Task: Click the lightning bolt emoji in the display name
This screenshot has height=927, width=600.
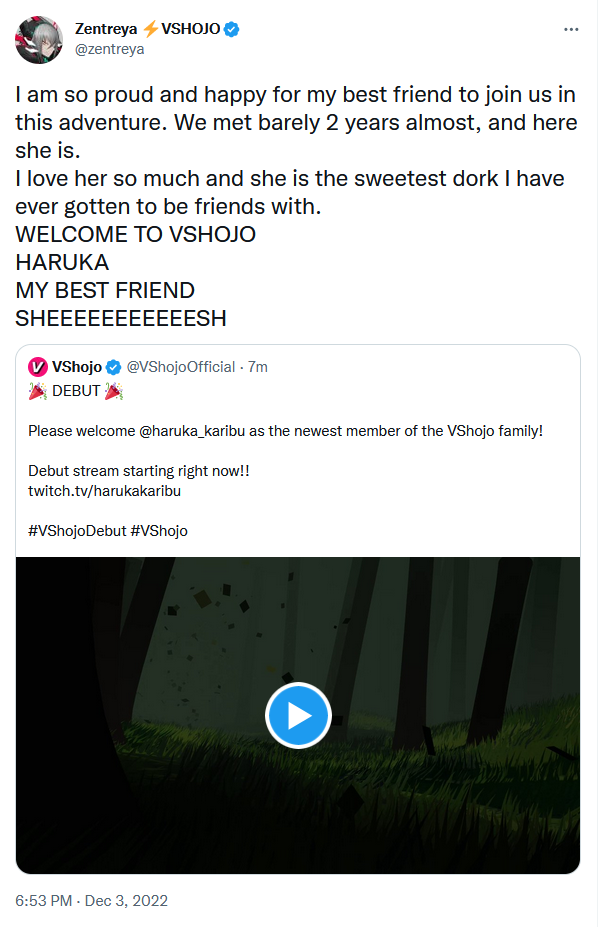Action: click(150, 30)
